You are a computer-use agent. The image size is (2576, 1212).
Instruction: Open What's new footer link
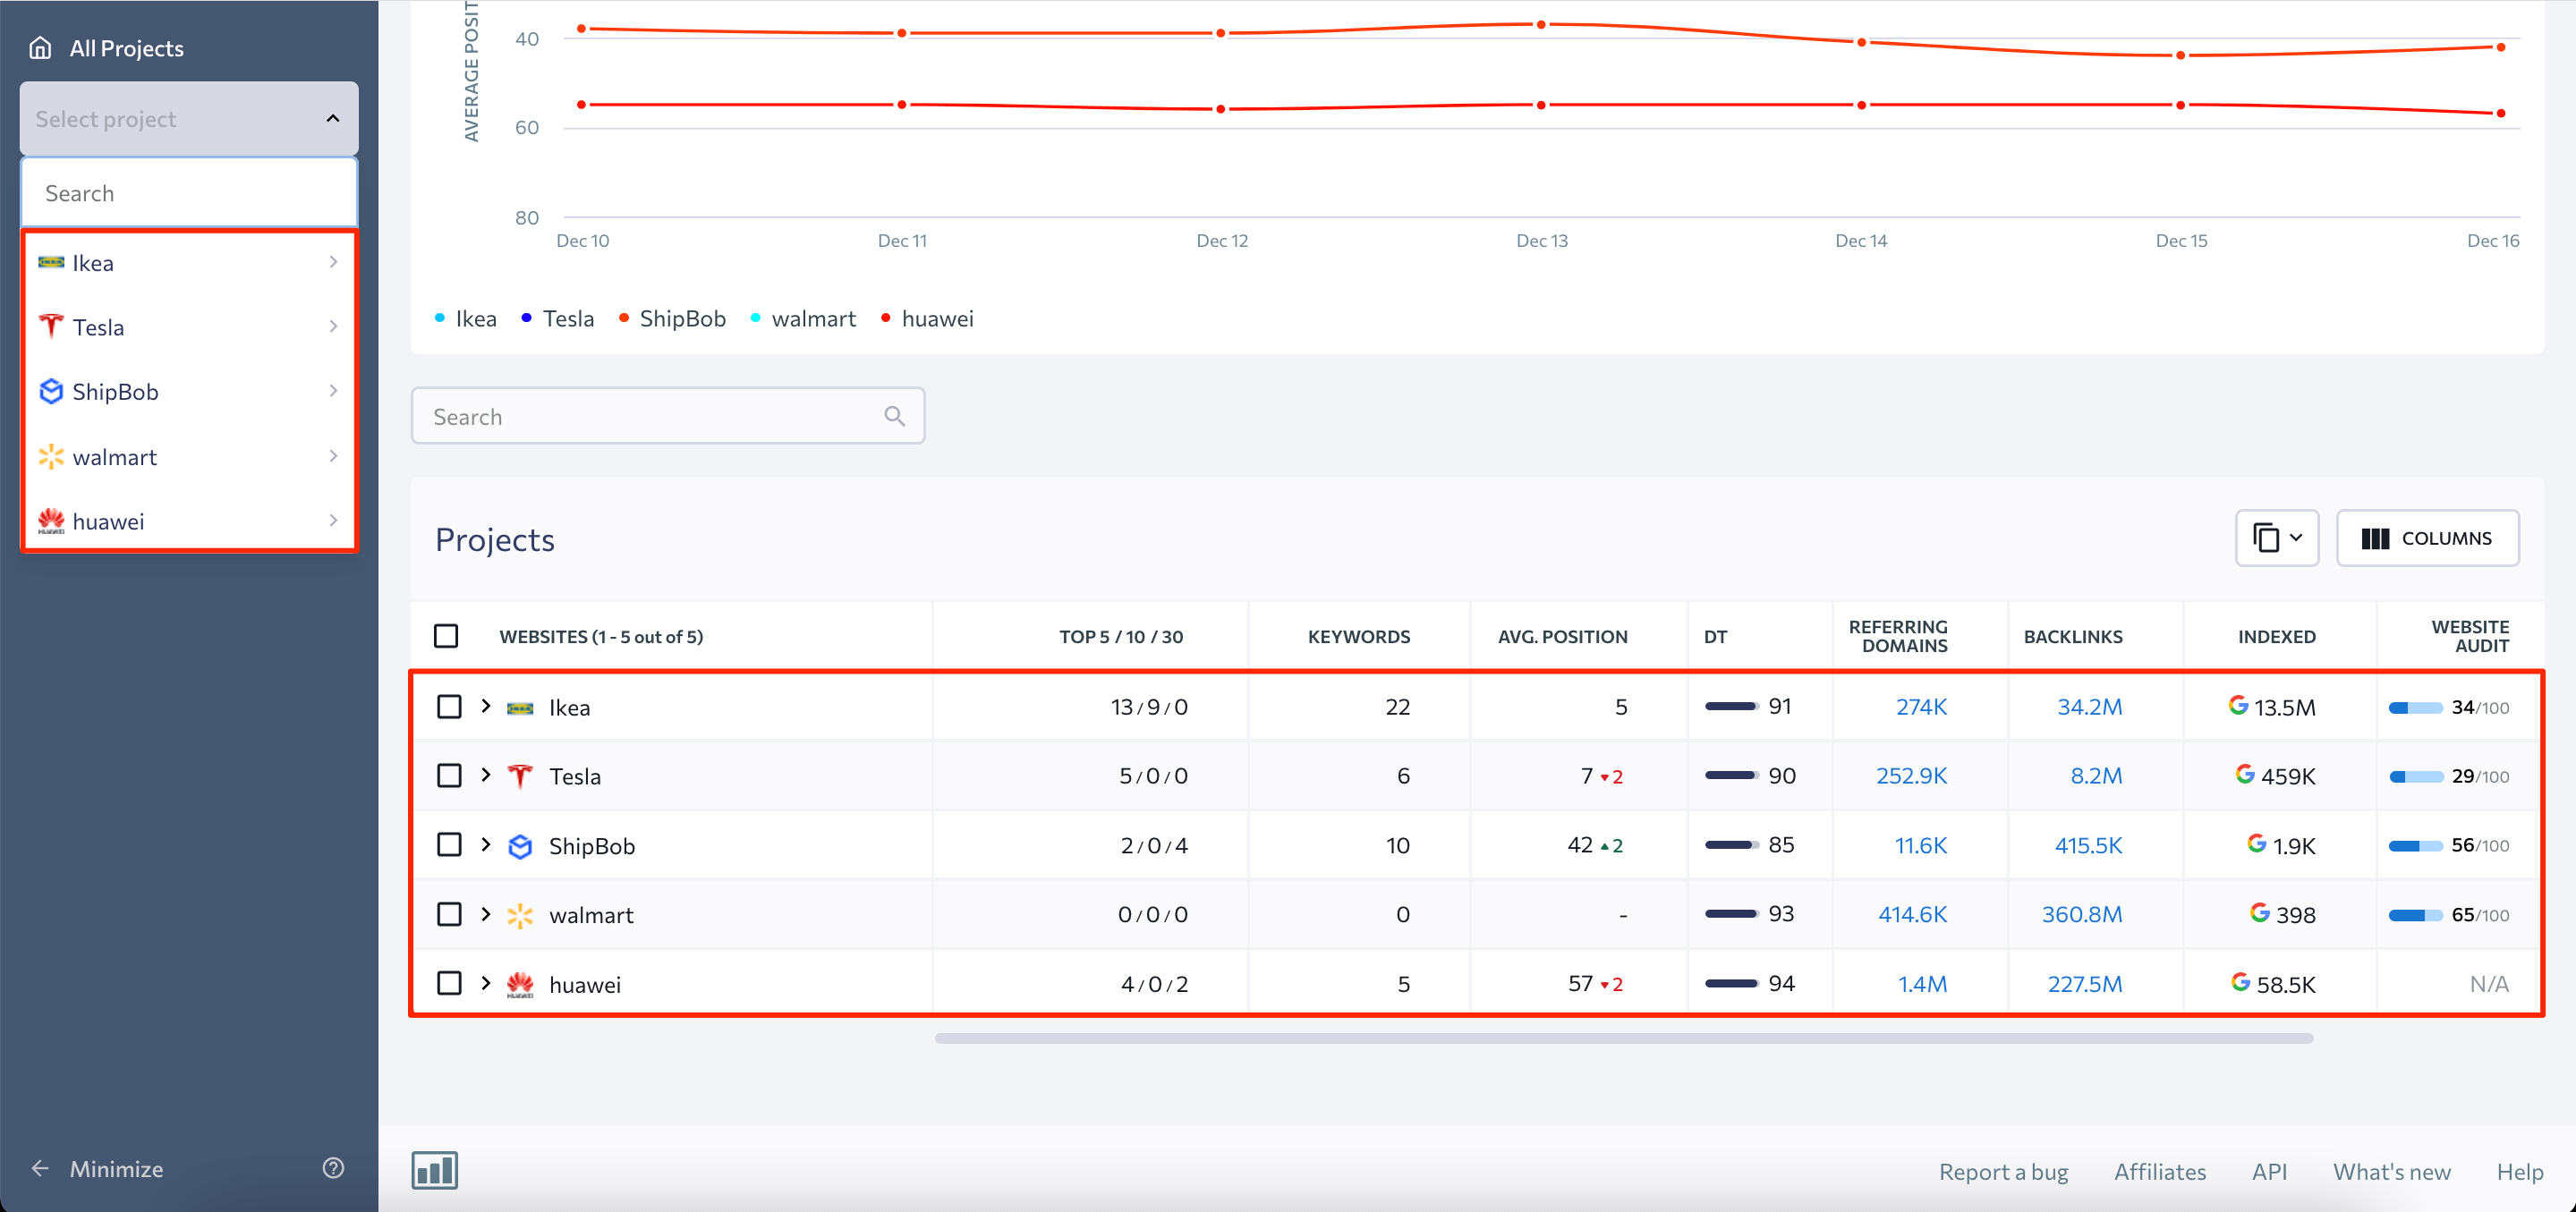pos(2391,1171)
